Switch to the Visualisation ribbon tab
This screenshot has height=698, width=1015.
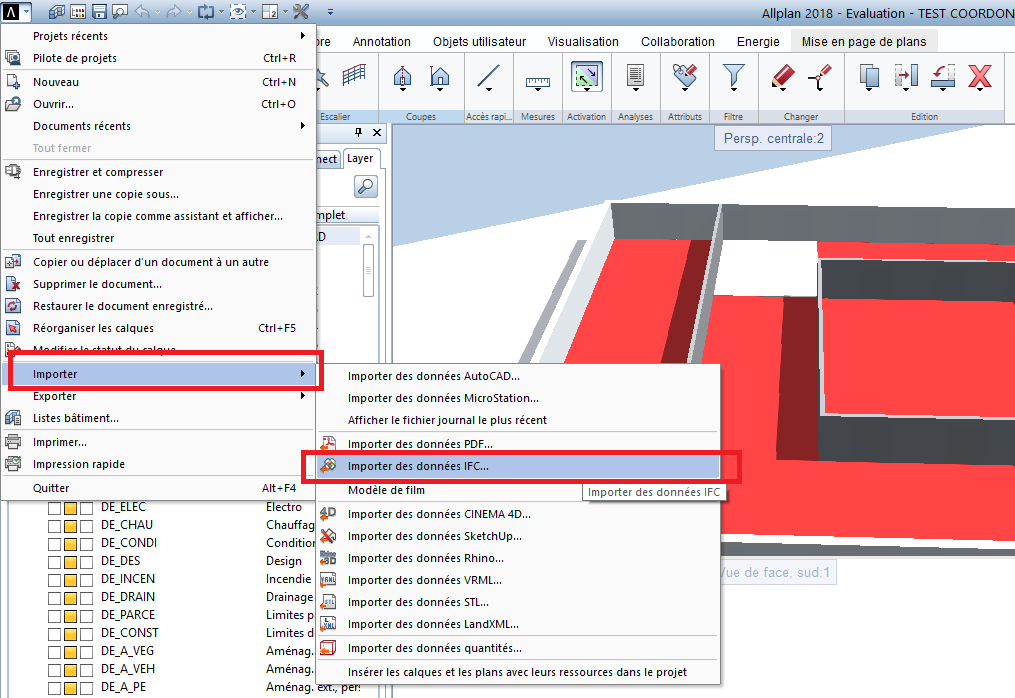click(583, 41)
